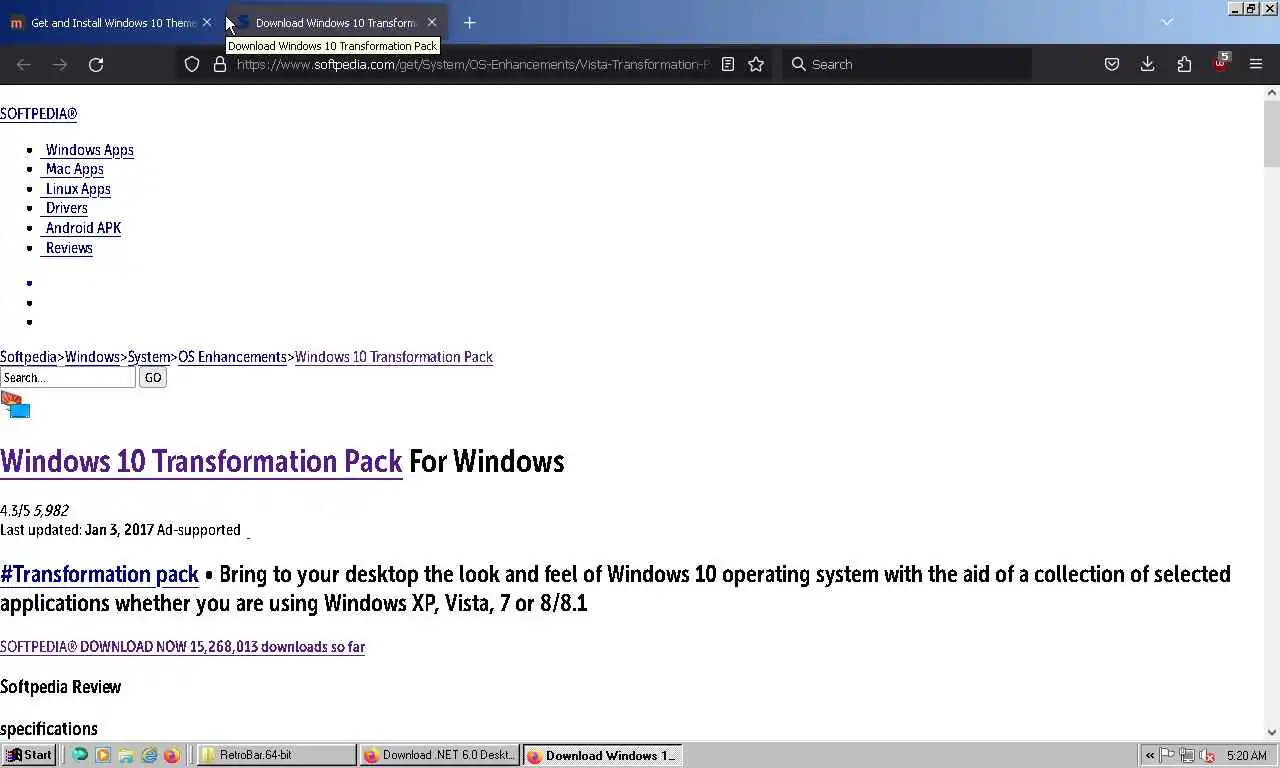Screen dimensions: 1280x768
Task: Close the 'Download Windows 10 Transform' tab
Action: [432, 22]
